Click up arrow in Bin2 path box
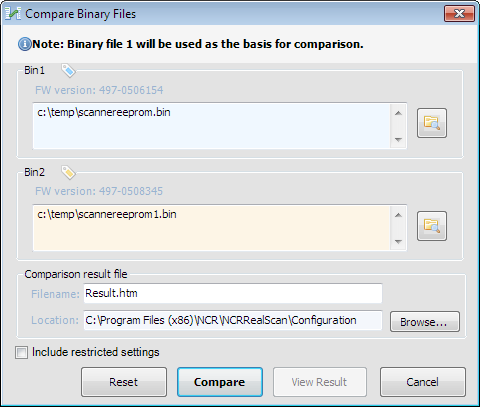This screenshot has height=407, width=480. [398, 215]
